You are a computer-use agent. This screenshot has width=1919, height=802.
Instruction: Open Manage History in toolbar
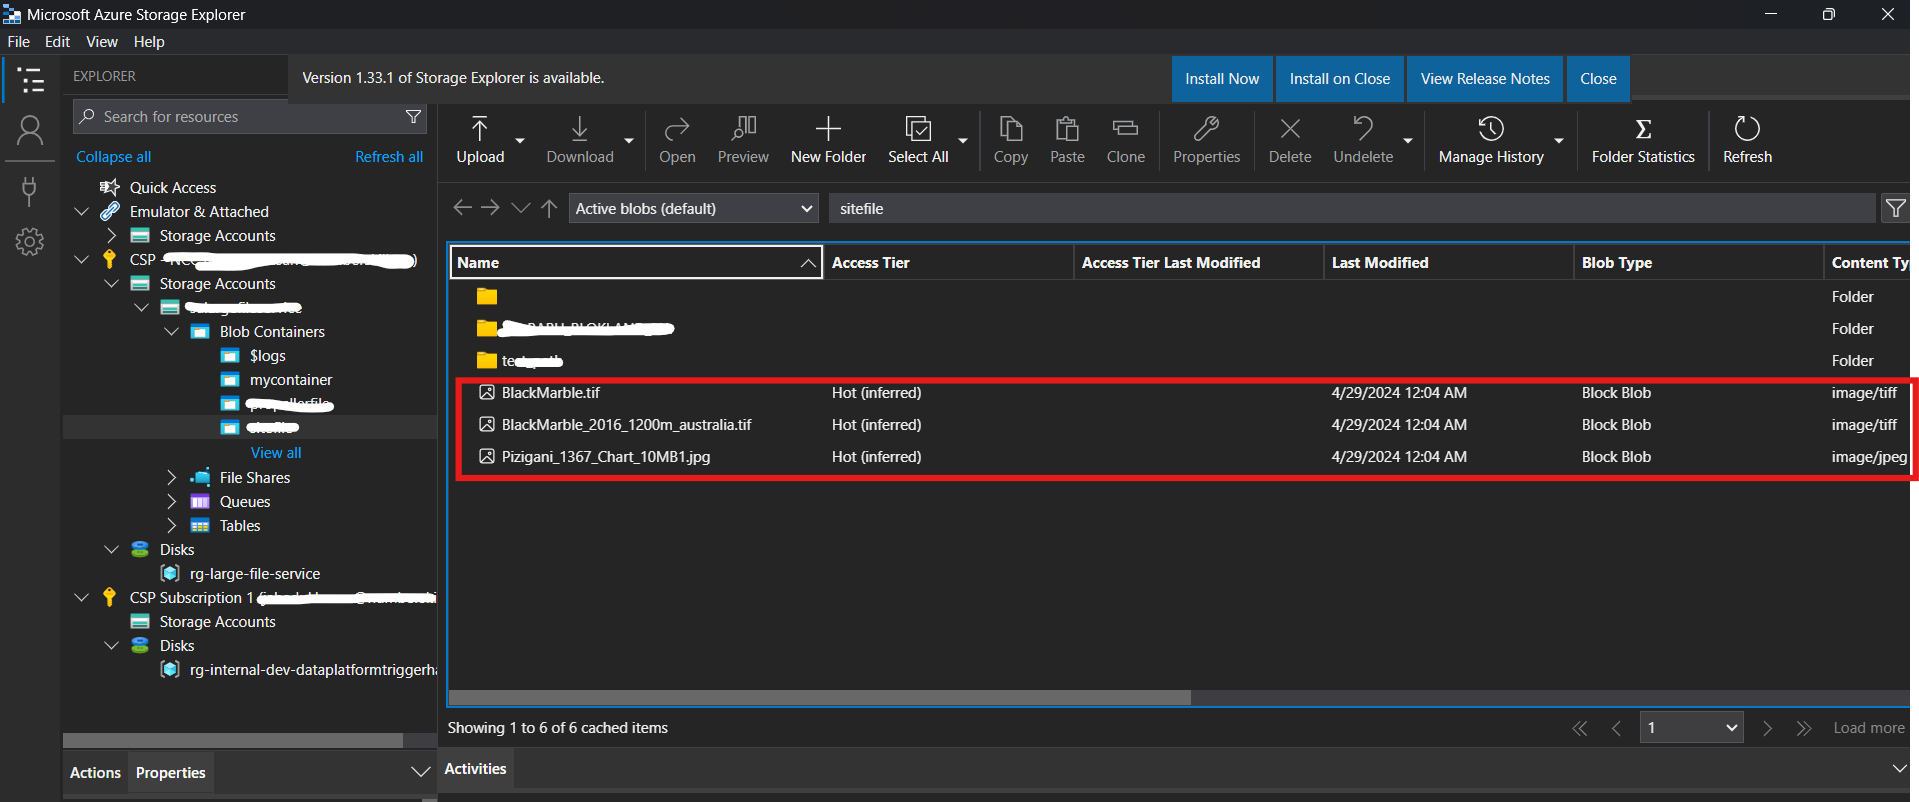point(1491,140)
